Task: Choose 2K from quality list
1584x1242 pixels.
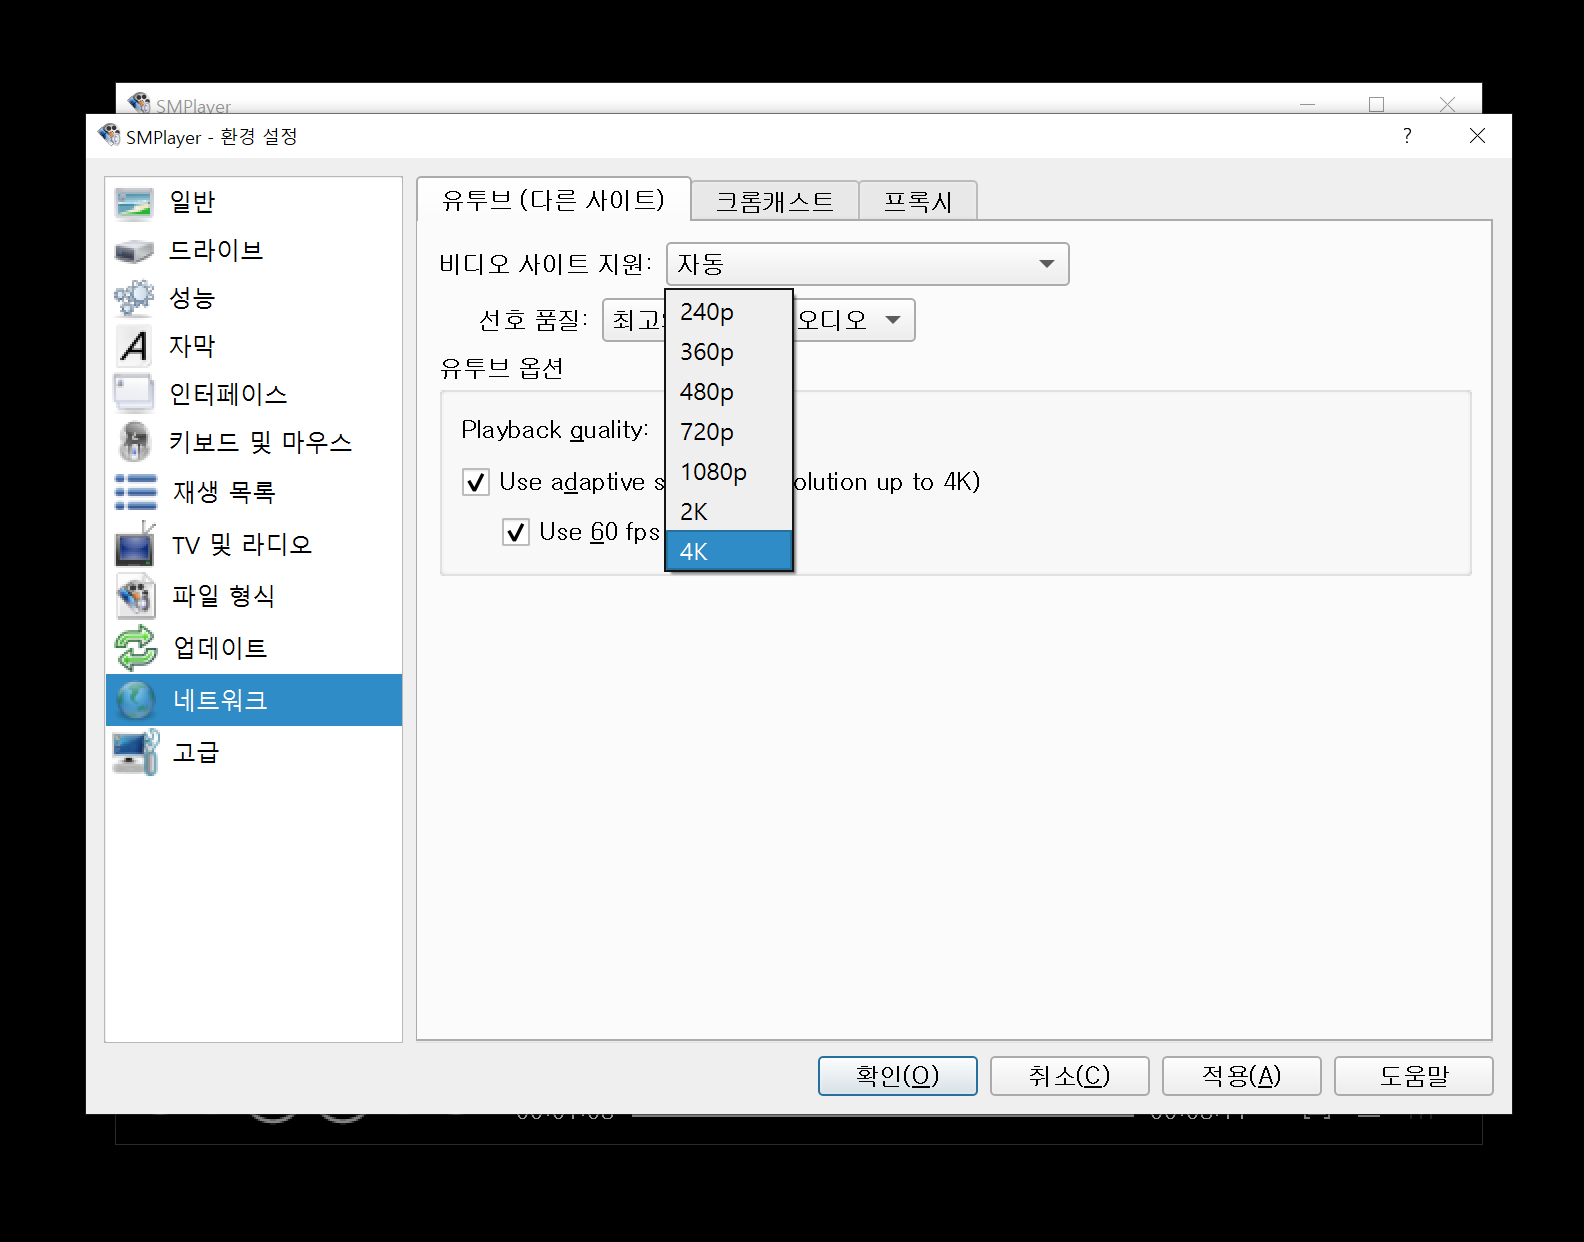Action: click(x=729, y=512)
